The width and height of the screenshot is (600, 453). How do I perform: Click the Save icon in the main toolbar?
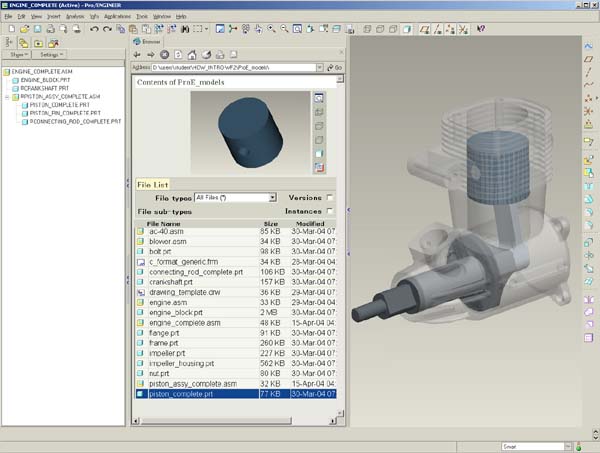pyautogui.click(x=37, y=29)
